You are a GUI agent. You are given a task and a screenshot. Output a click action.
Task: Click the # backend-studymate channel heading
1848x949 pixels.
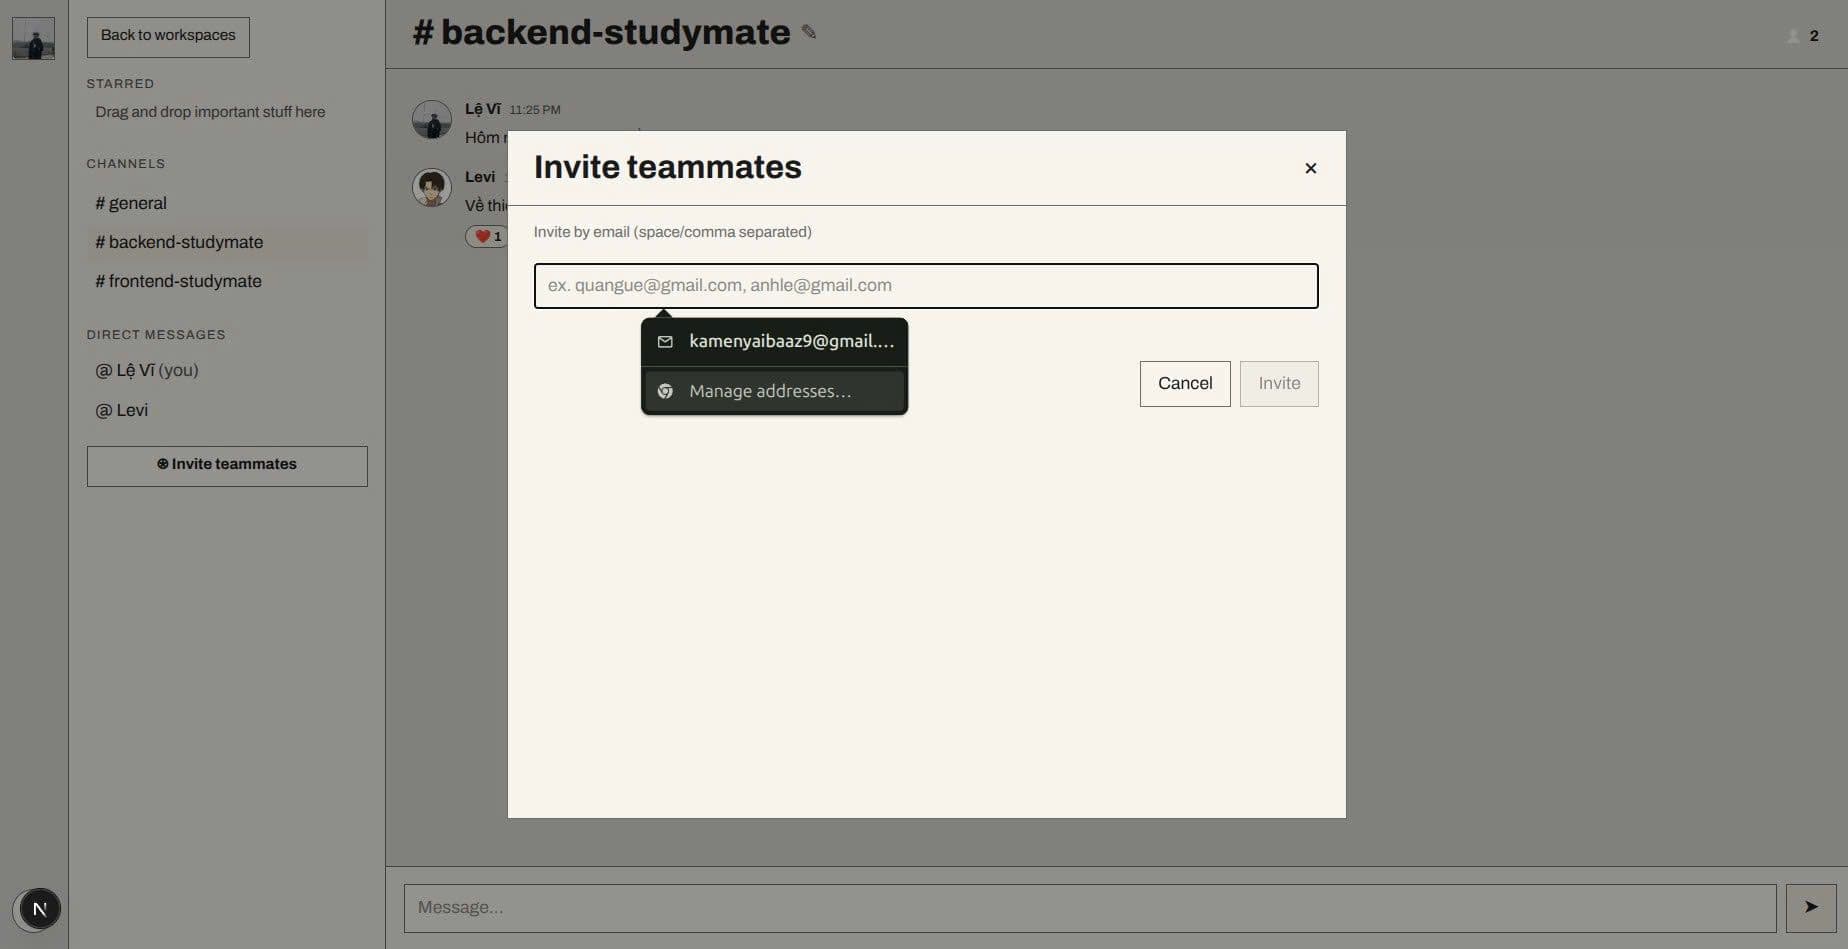click(x=601, y=32)
